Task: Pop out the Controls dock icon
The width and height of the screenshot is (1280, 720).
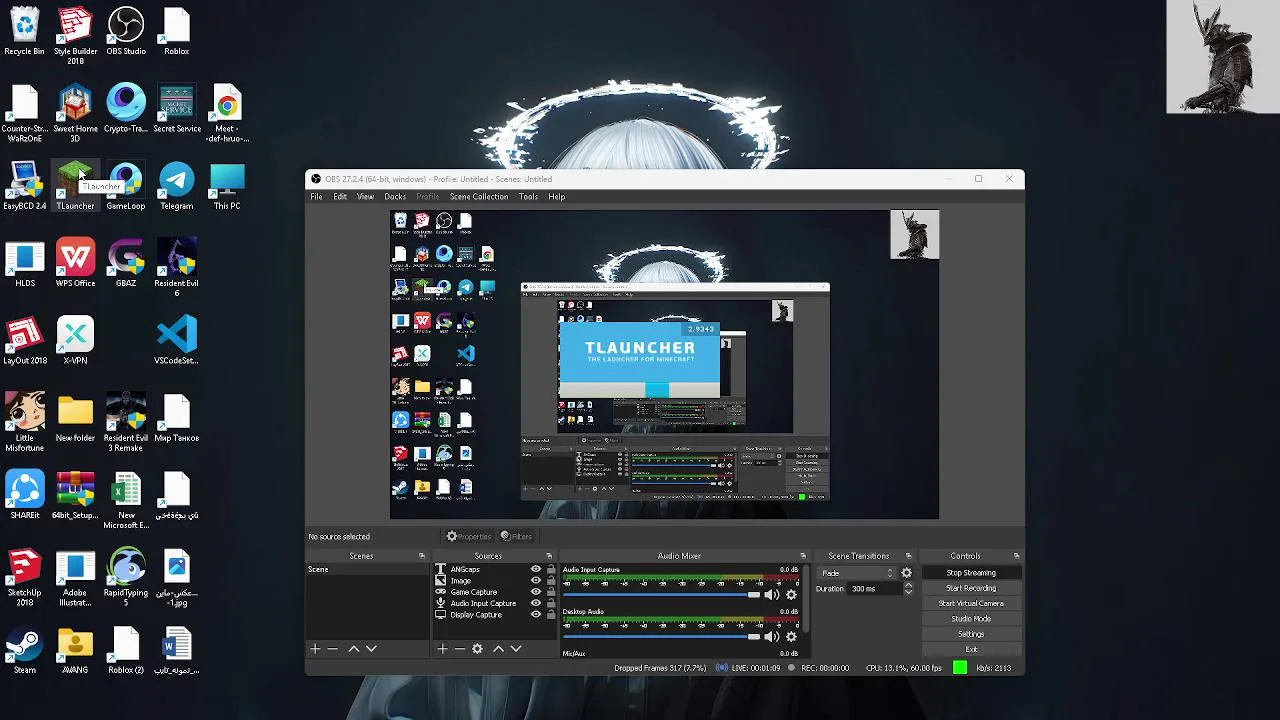Action: pos(1017,556)
